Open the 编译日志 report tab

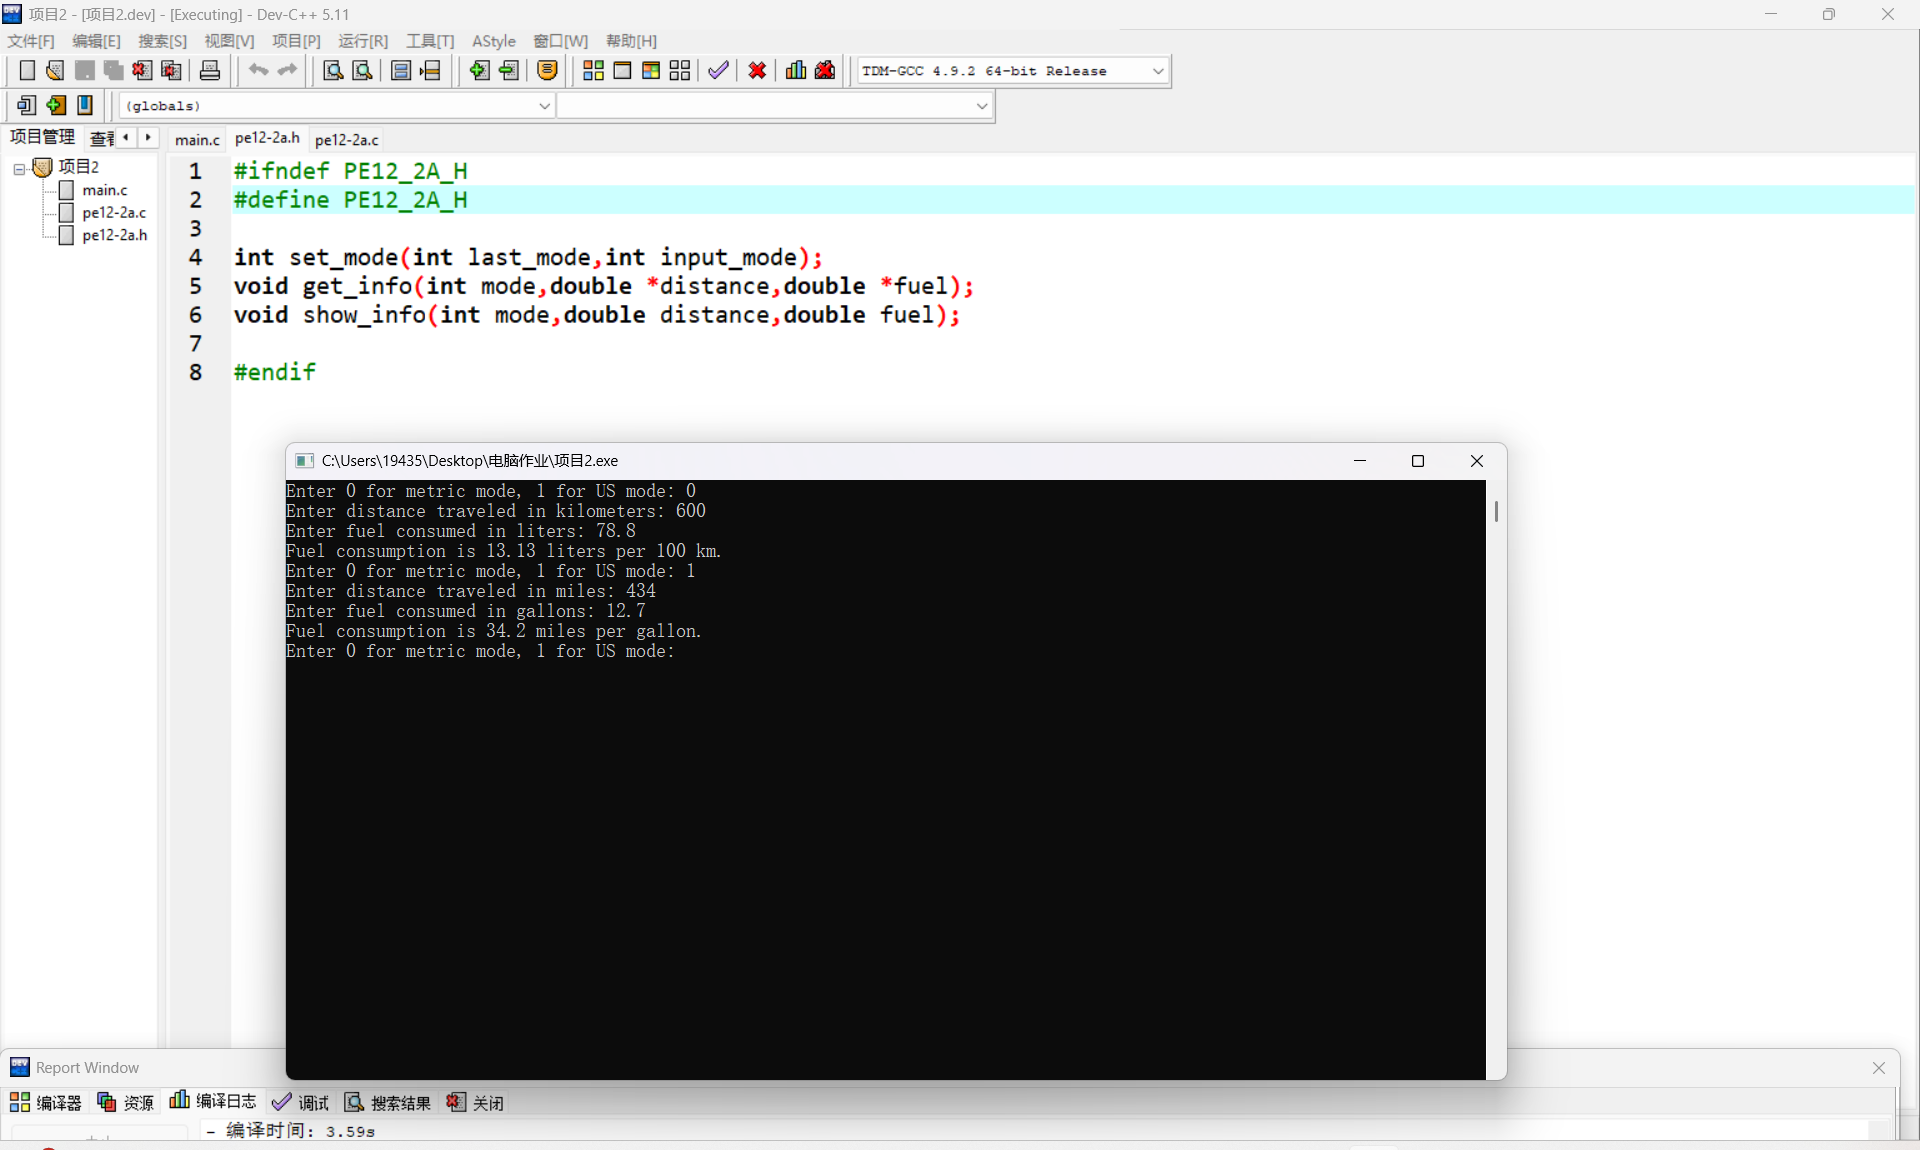(x=213, y=1101)
